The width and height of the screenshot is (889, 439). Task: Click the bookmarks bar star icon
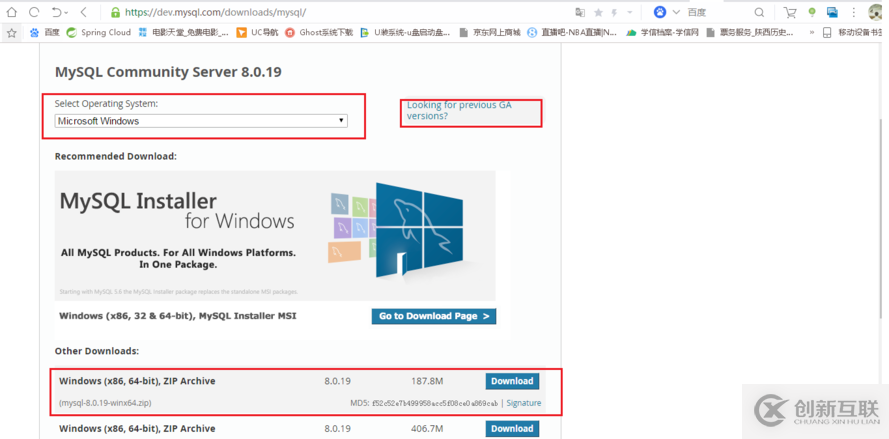coord(11,33)
